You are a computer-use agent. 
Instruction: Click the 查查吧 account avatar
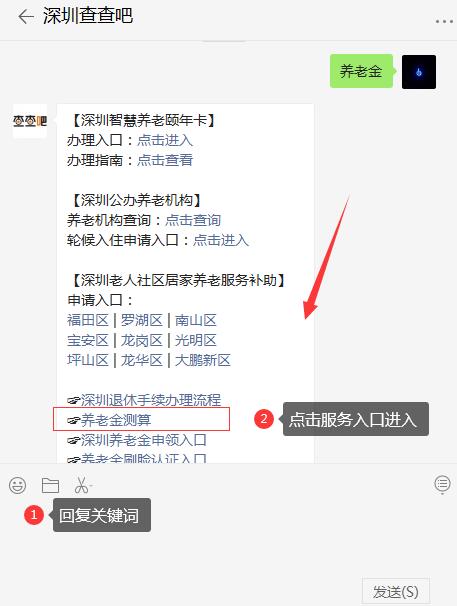(30, 121)
